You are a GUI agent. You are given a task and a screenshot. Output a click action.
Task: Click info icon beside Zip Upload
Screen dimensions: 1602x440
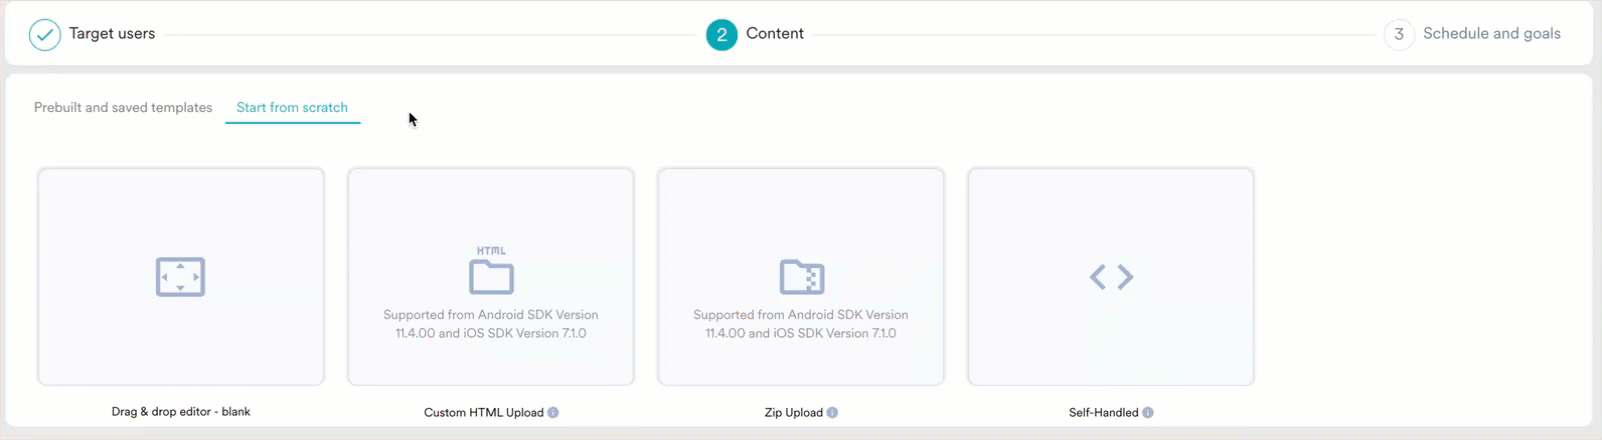(832, 412)
